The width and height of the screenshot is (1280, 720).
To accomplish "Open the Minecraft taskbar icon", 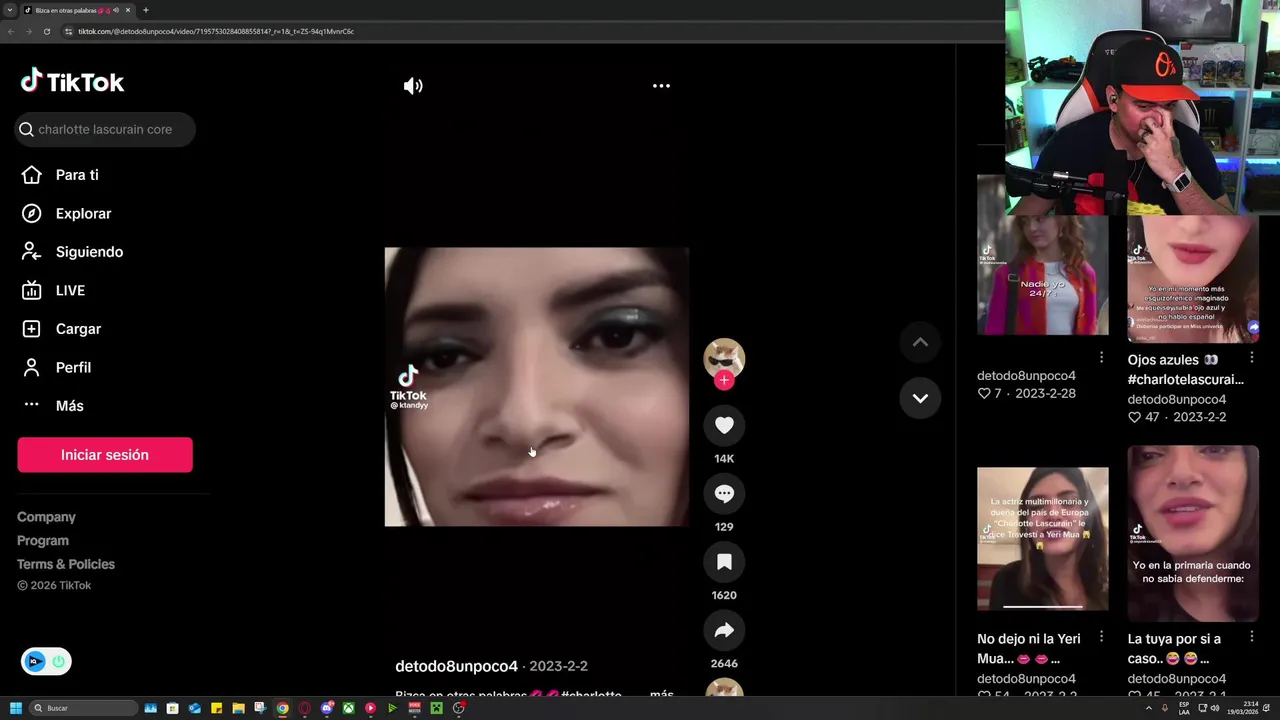I will pyautogui.click(x=436, y=708).
